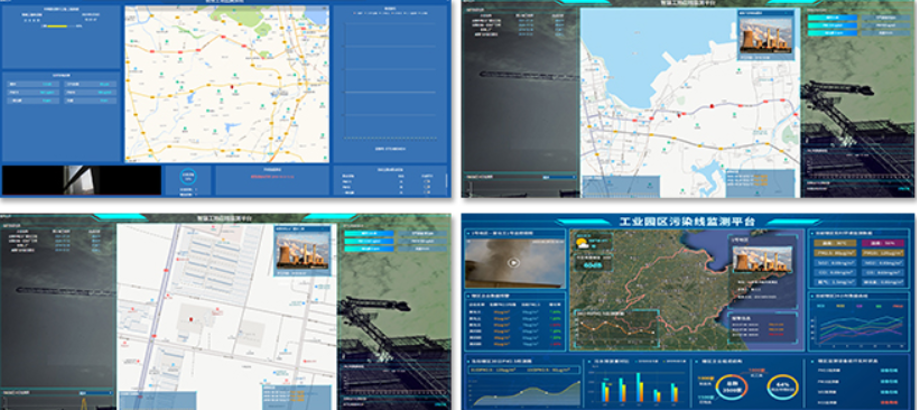Select the first cyan tab right of the street-grid map
The image size is (917, 410).
[368, 233]
